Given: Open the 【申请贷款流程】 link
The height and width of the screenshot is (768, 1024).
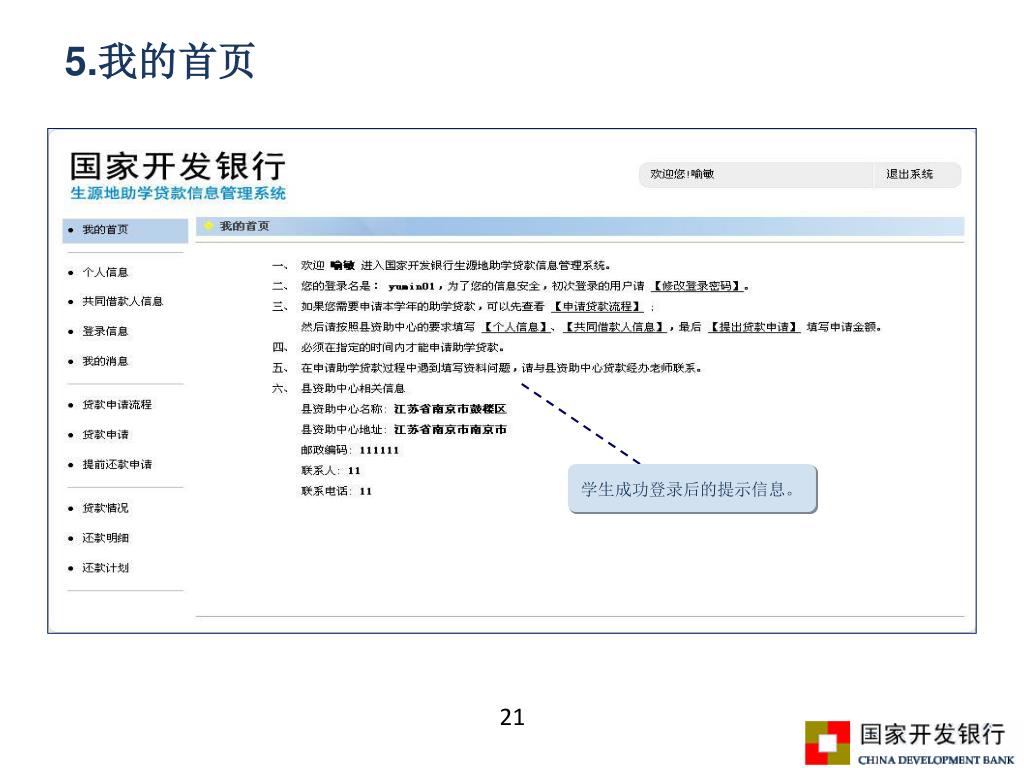Looking at the screenshot, I should (598, 306).
